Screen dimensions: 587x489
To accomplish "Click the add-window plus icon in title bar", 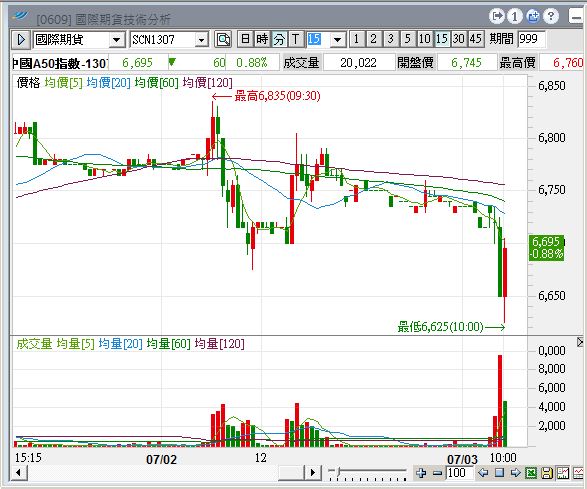I will 532,16.
